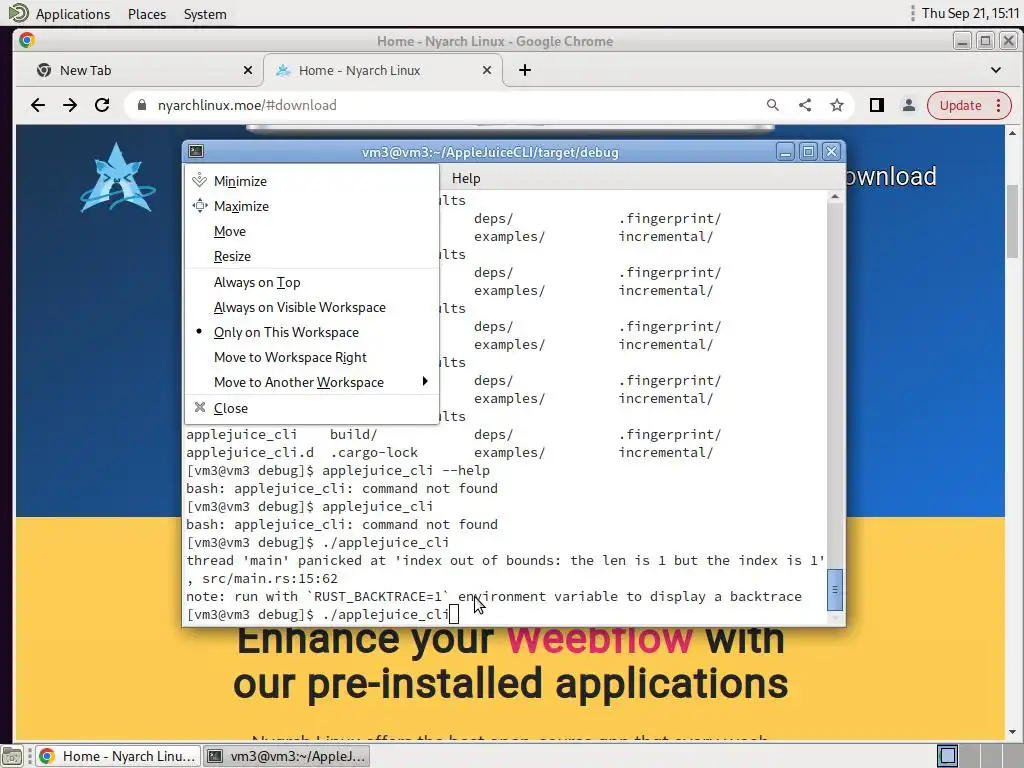Select Always on Visible Workspace
The width and height of the screenshot is (1024, 768).
click(x=312, y=307)
